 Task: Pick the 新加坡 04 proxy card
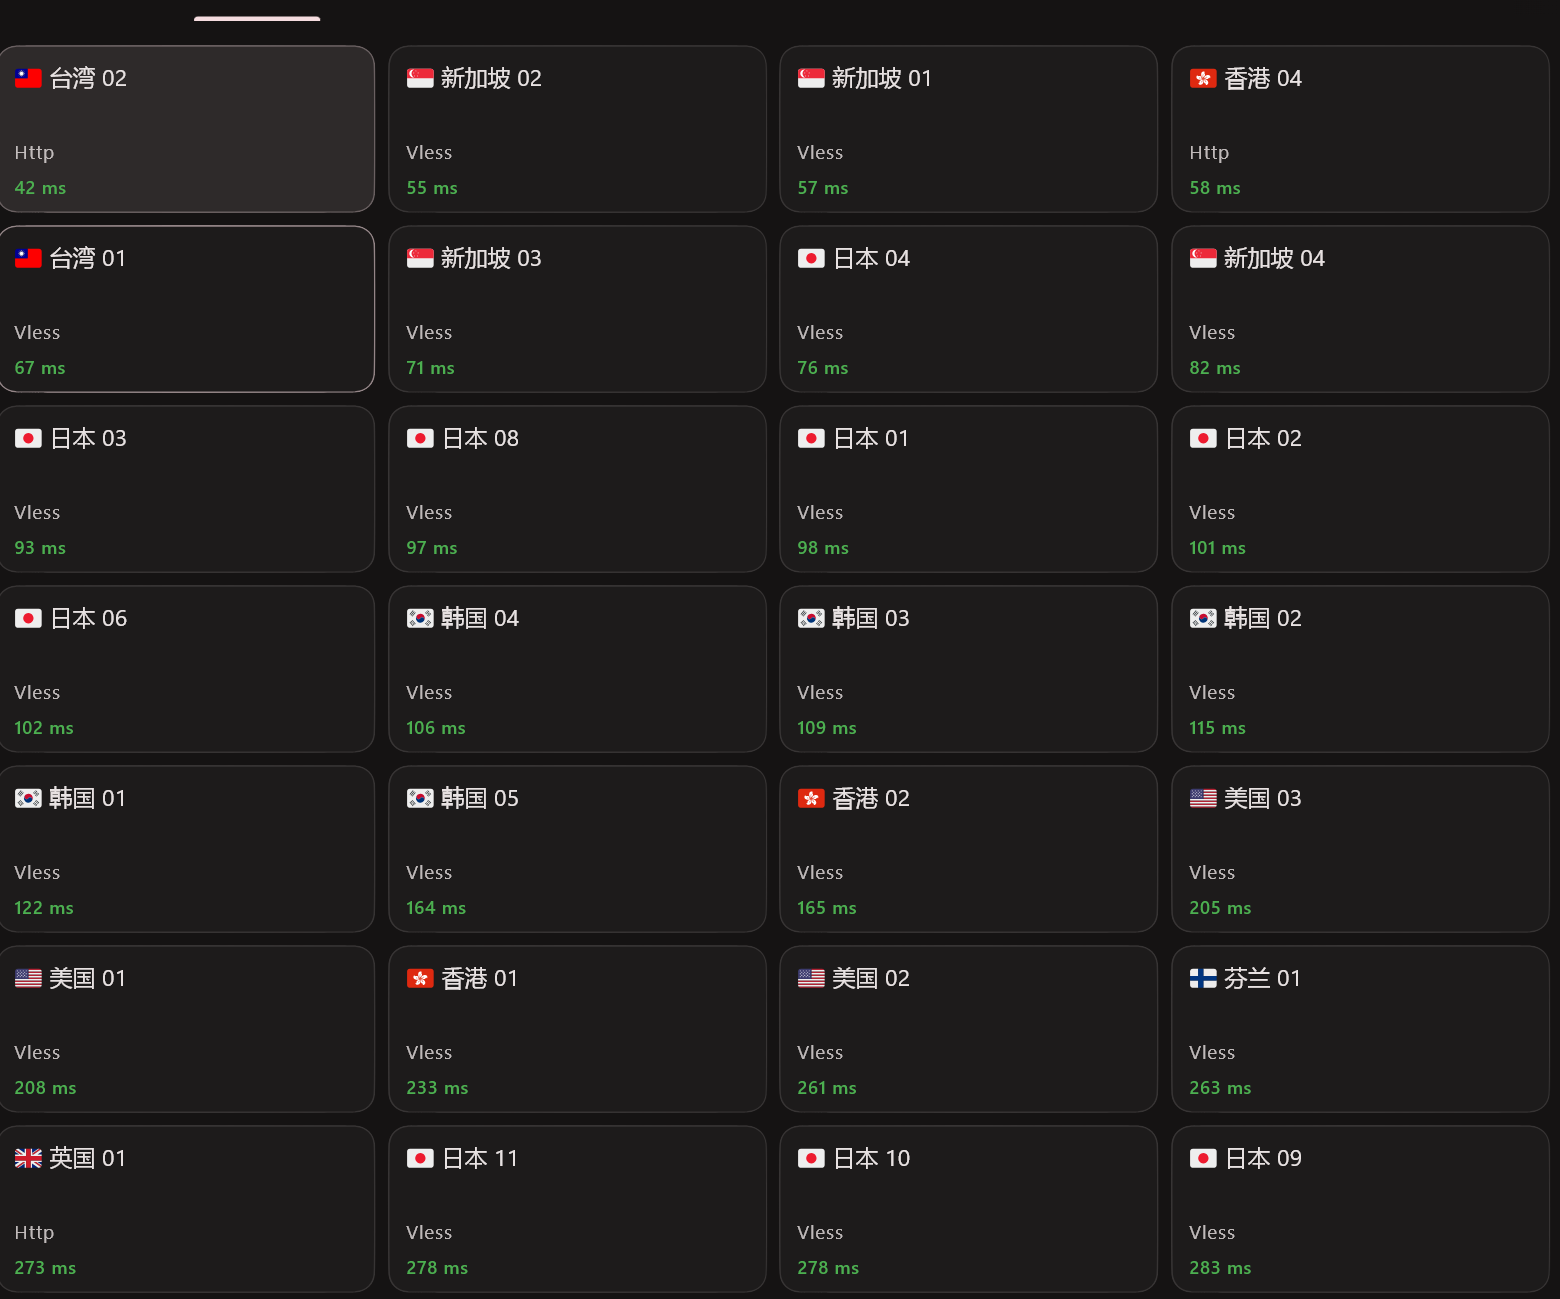1360,309
